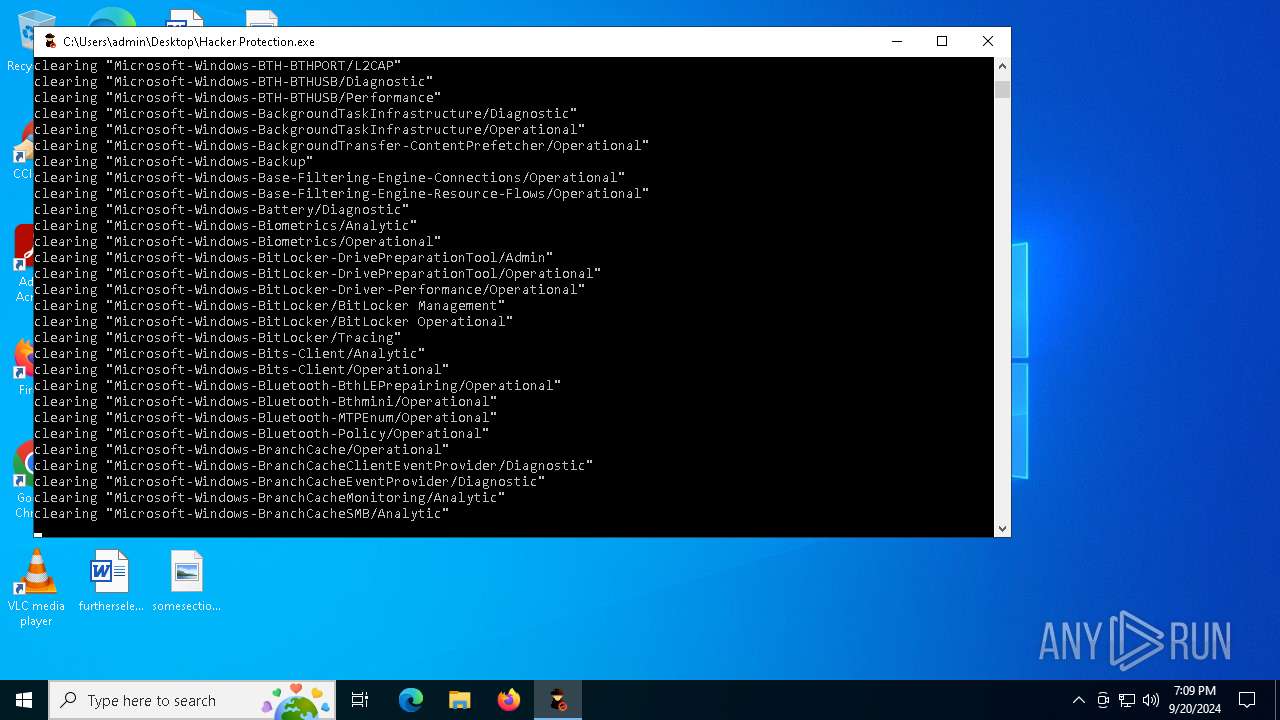
Task: Click the "Microsoft-Windows-Backup" console line
Action: pos(174,161)
